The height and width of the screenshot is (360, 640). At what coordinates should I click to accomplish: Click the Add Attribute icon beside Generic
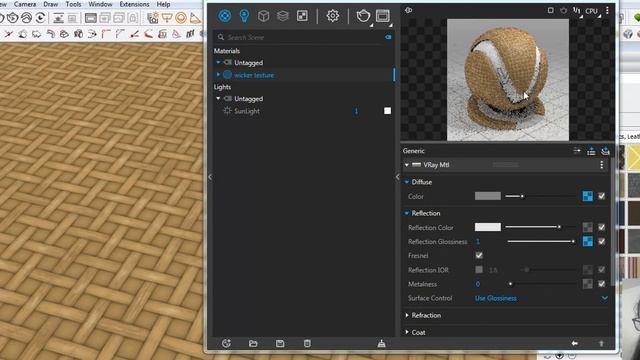[591, 151]
